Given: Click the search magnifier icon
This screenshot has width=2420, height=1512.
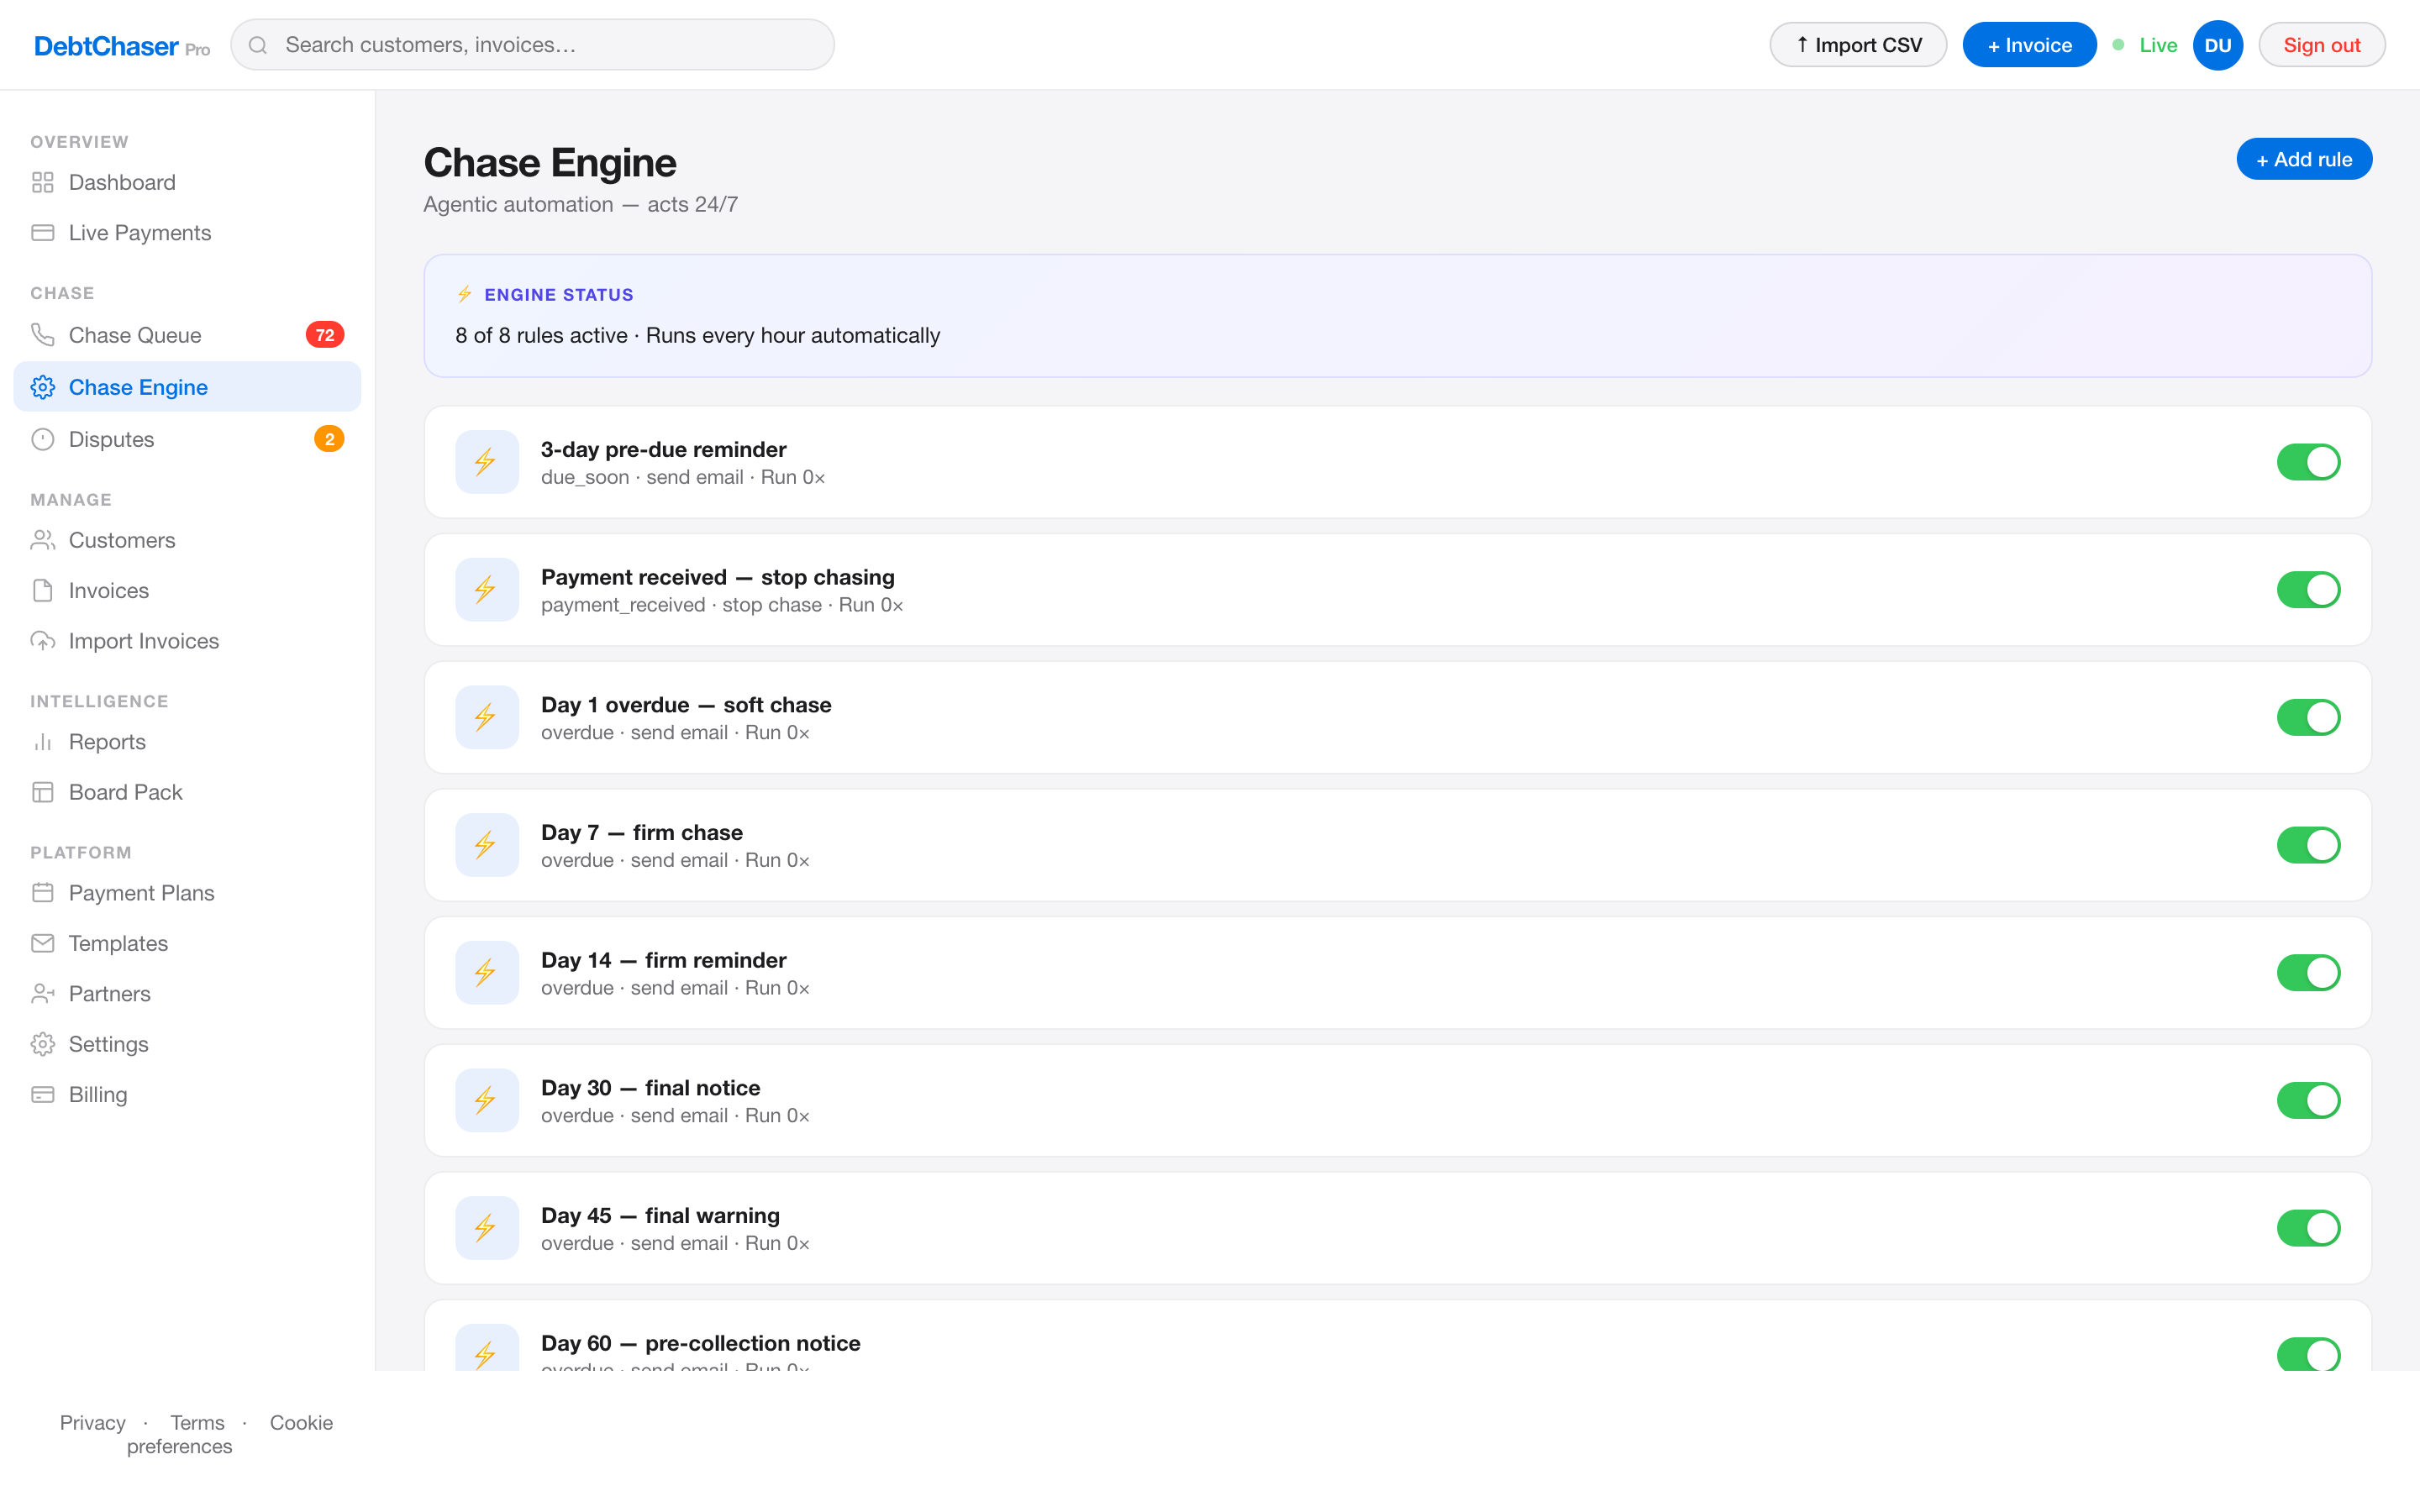Looking at the screenshot, I should [258, 45].
